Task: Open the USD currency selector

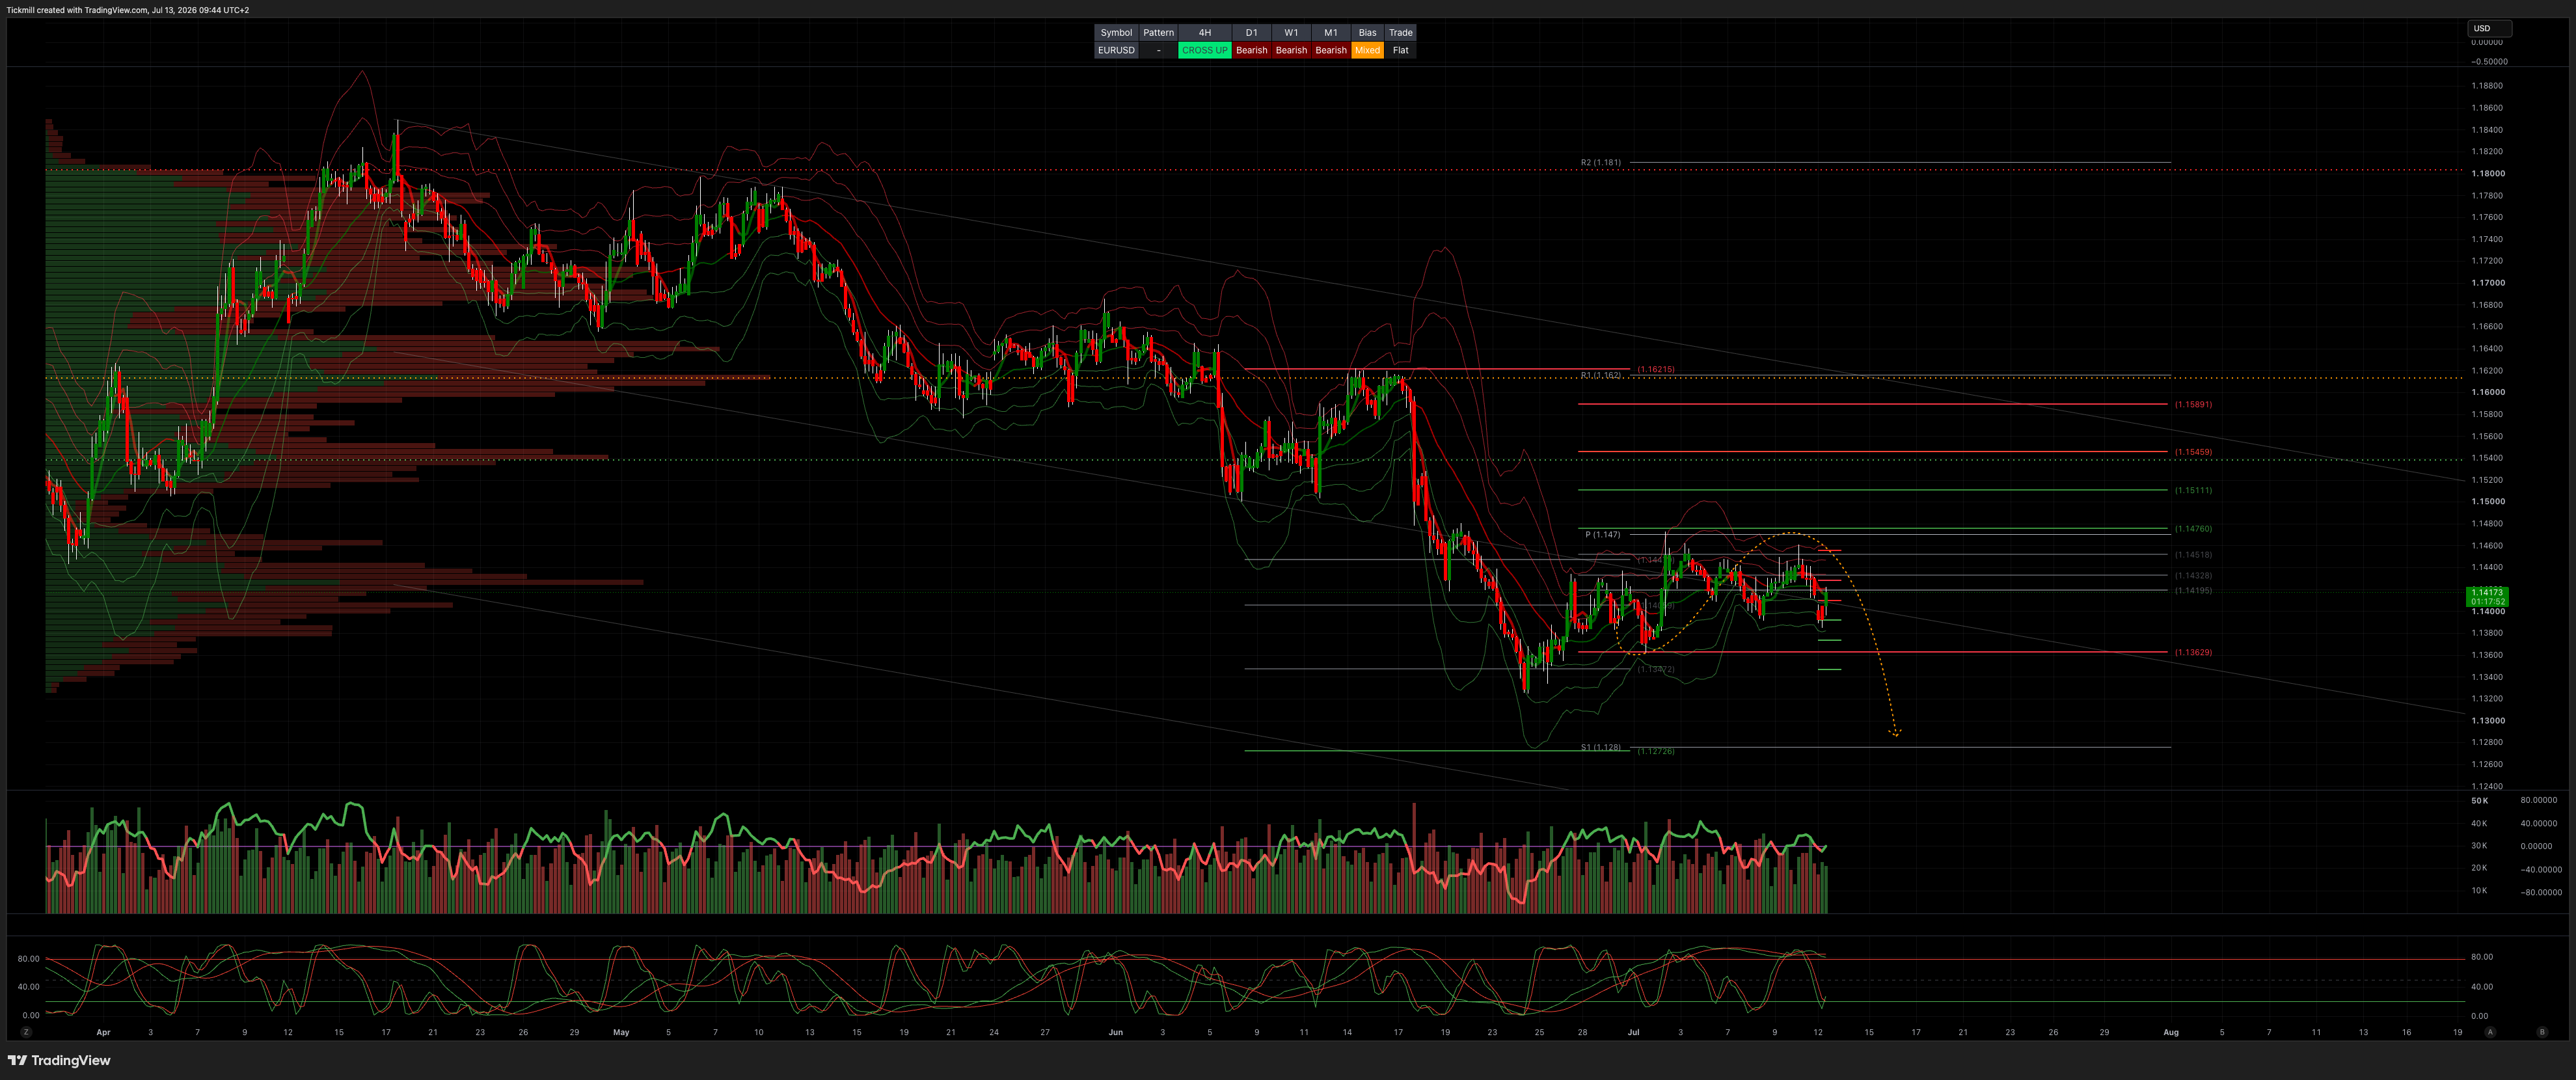Action: 2489,28
